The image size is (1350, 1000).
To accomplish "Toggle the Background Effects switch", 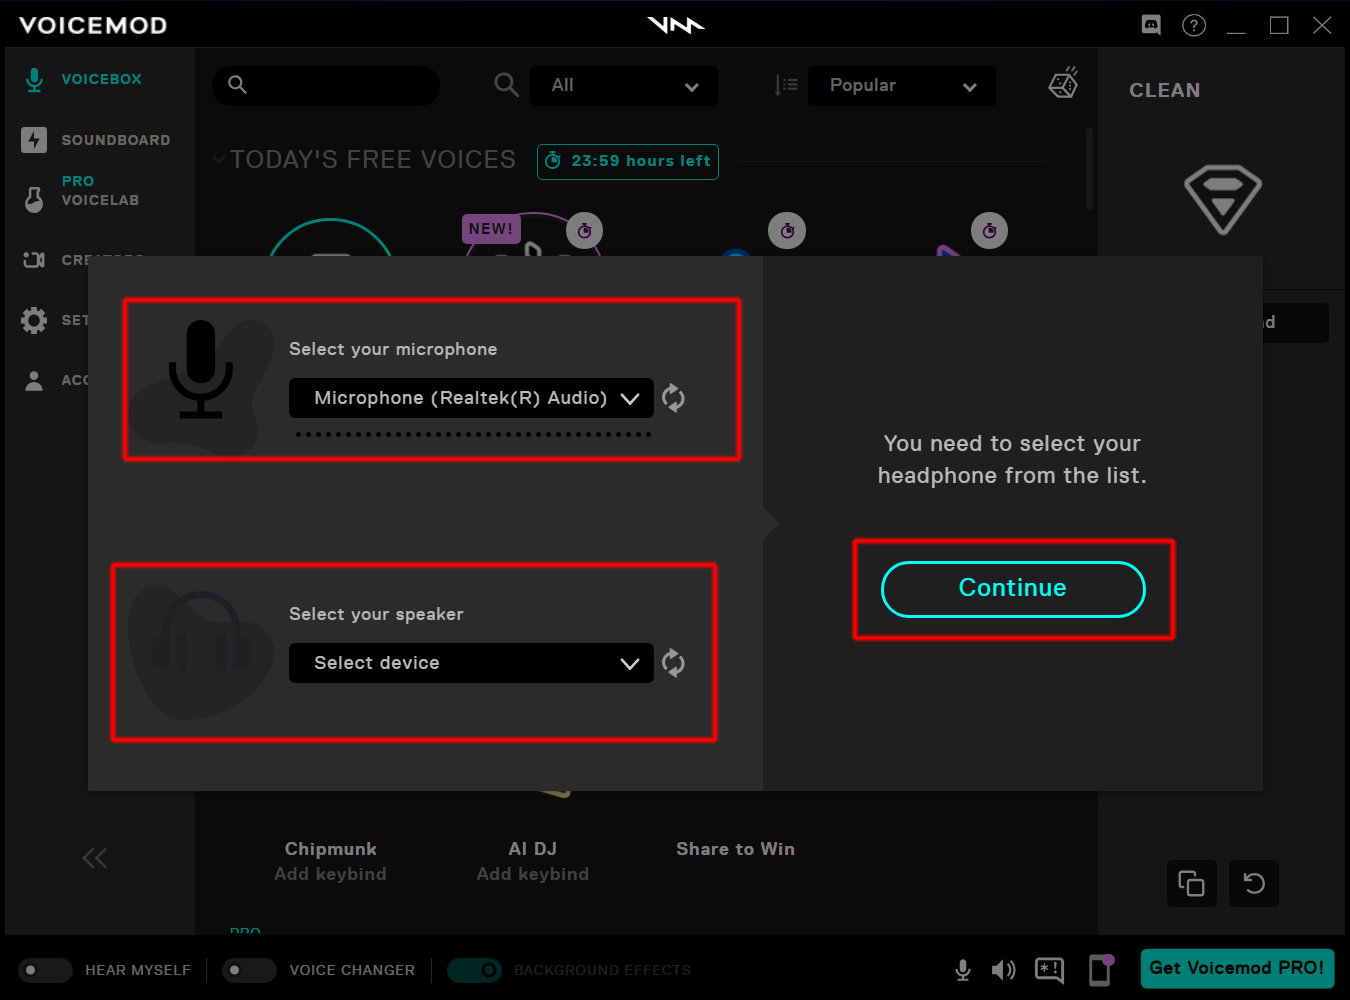I will click(474, 970).
